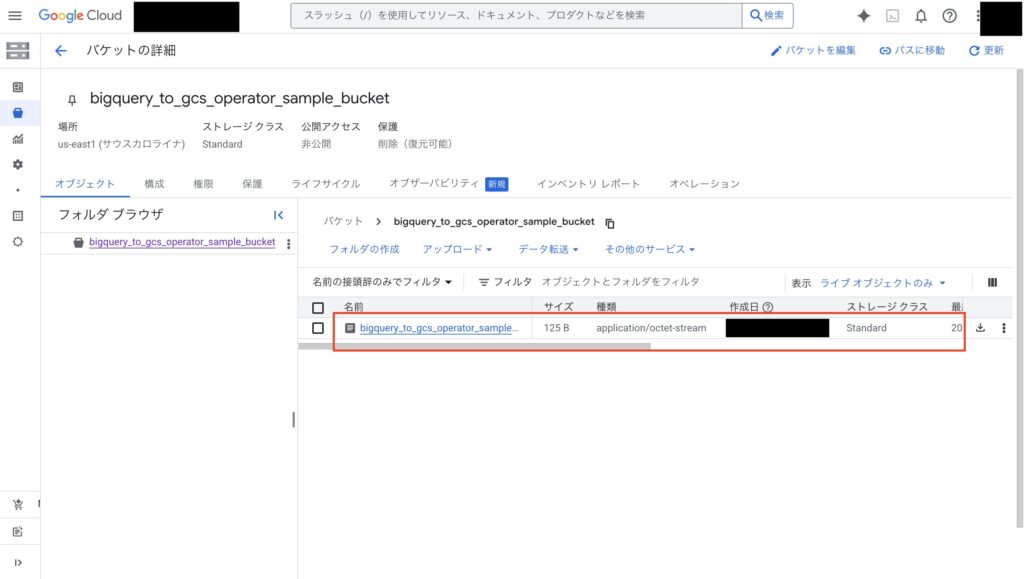Open the notifications bell
This screenshot has width=1024, height=579.
(921, 16)
